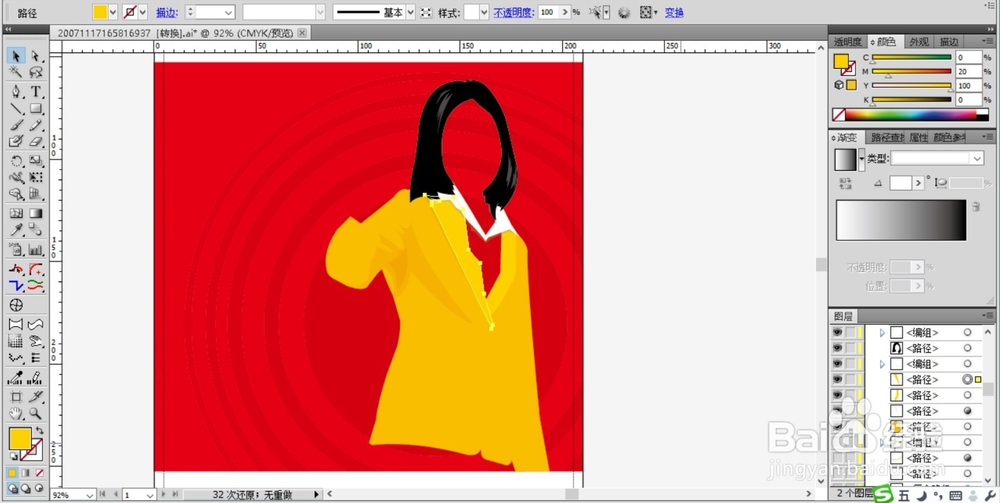Screen dimensions: 1000x503
Task: Open the stroke weight dropdown
Action: pos(229,12)
